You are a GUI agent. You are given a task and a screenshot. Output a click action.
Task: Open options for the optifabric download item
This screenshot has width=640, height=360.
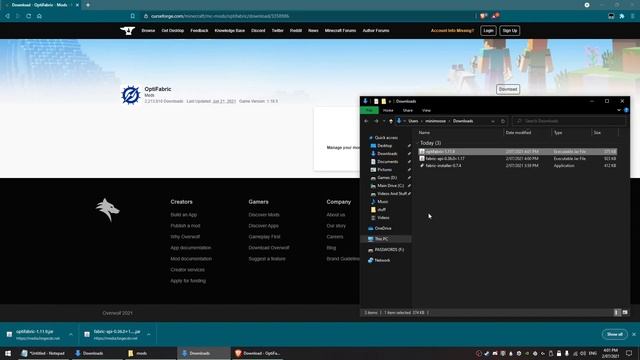[71, 334]
